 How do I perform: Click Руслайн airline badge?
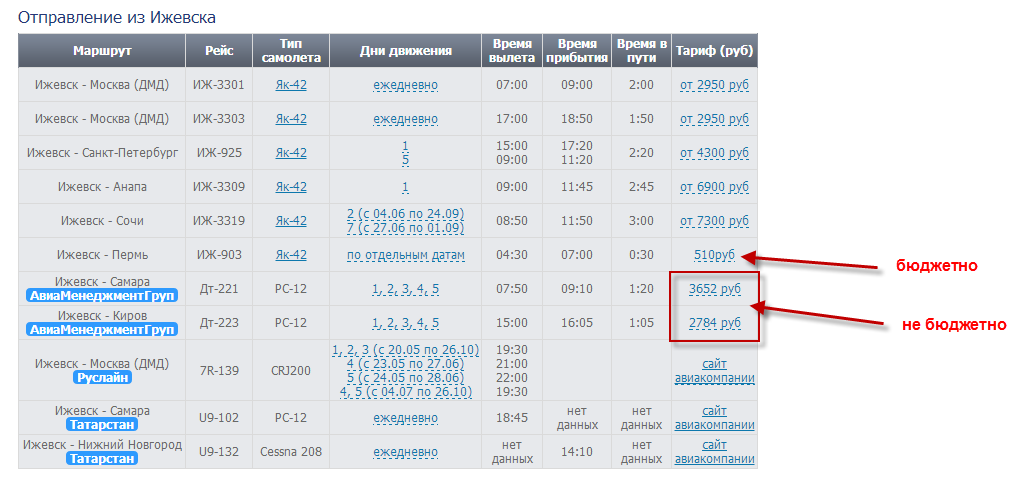(x=102, y=378)
